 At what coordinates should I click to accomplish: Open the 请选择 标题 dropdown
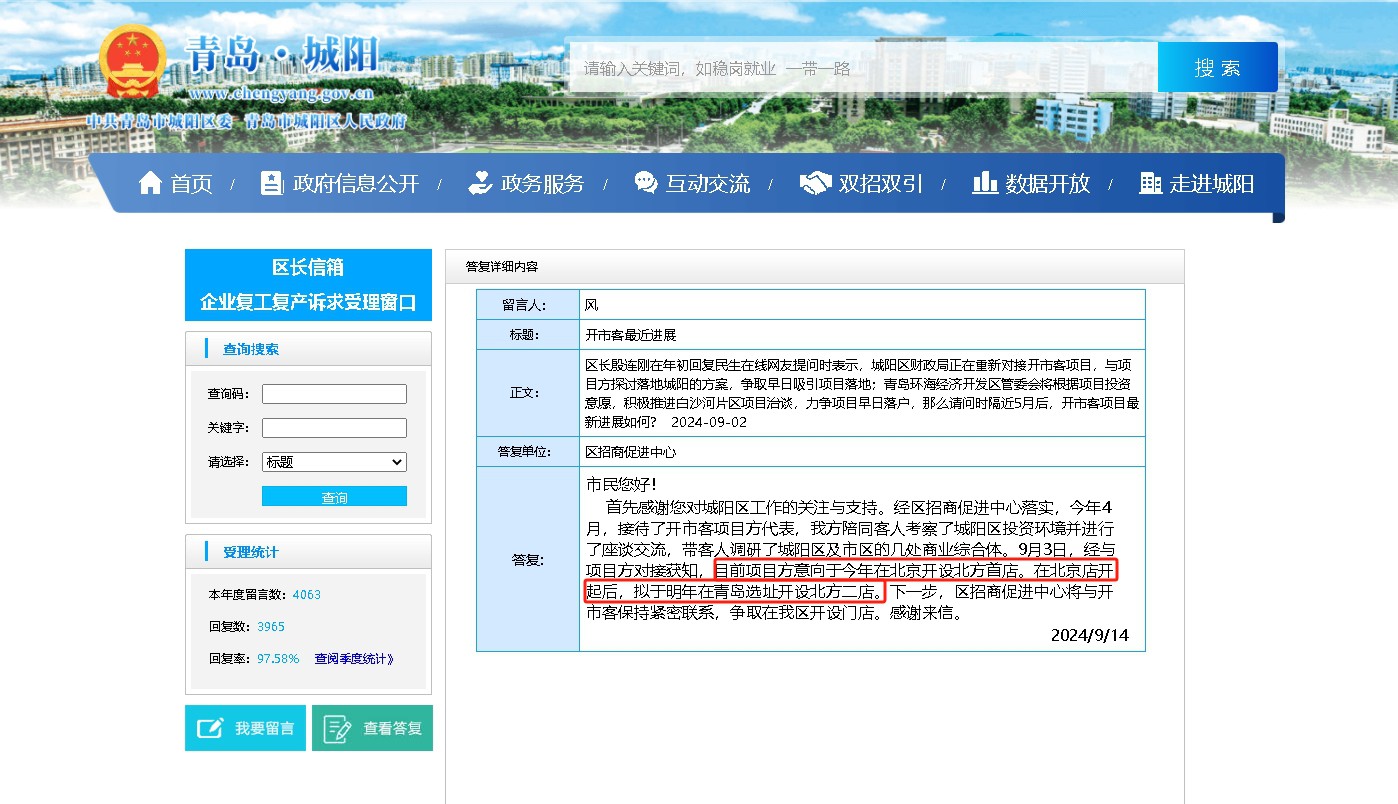point(334,462)
